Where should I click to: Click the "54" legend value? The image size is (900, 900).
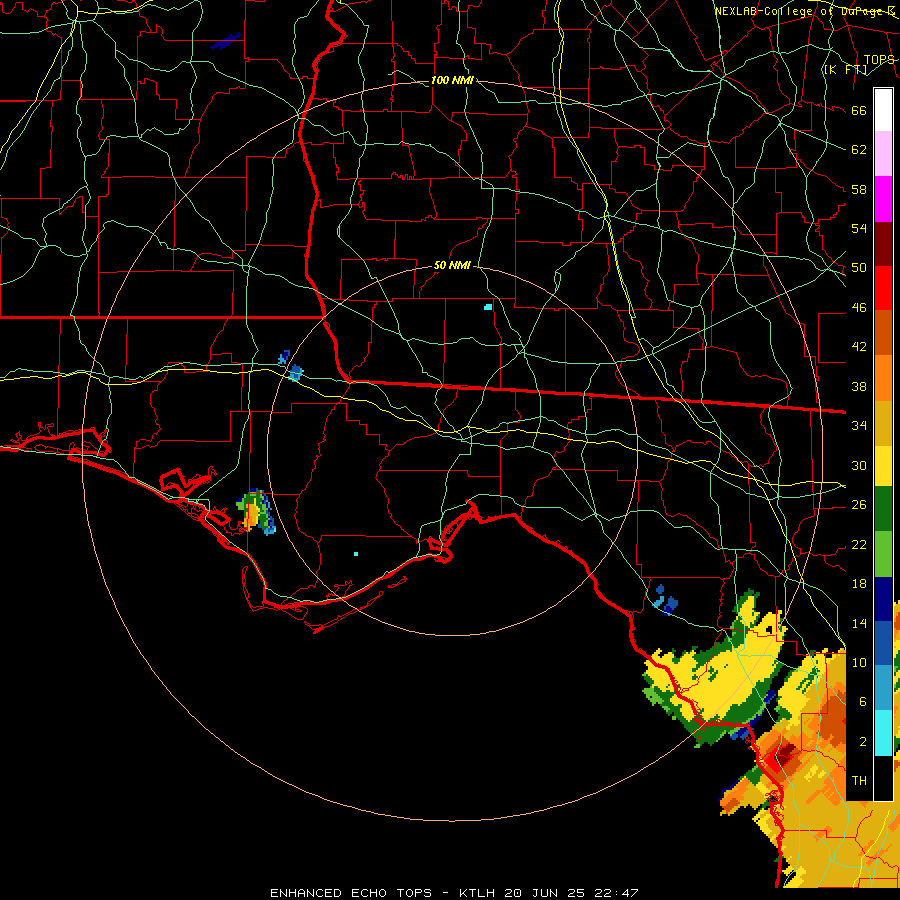[859, 228]
